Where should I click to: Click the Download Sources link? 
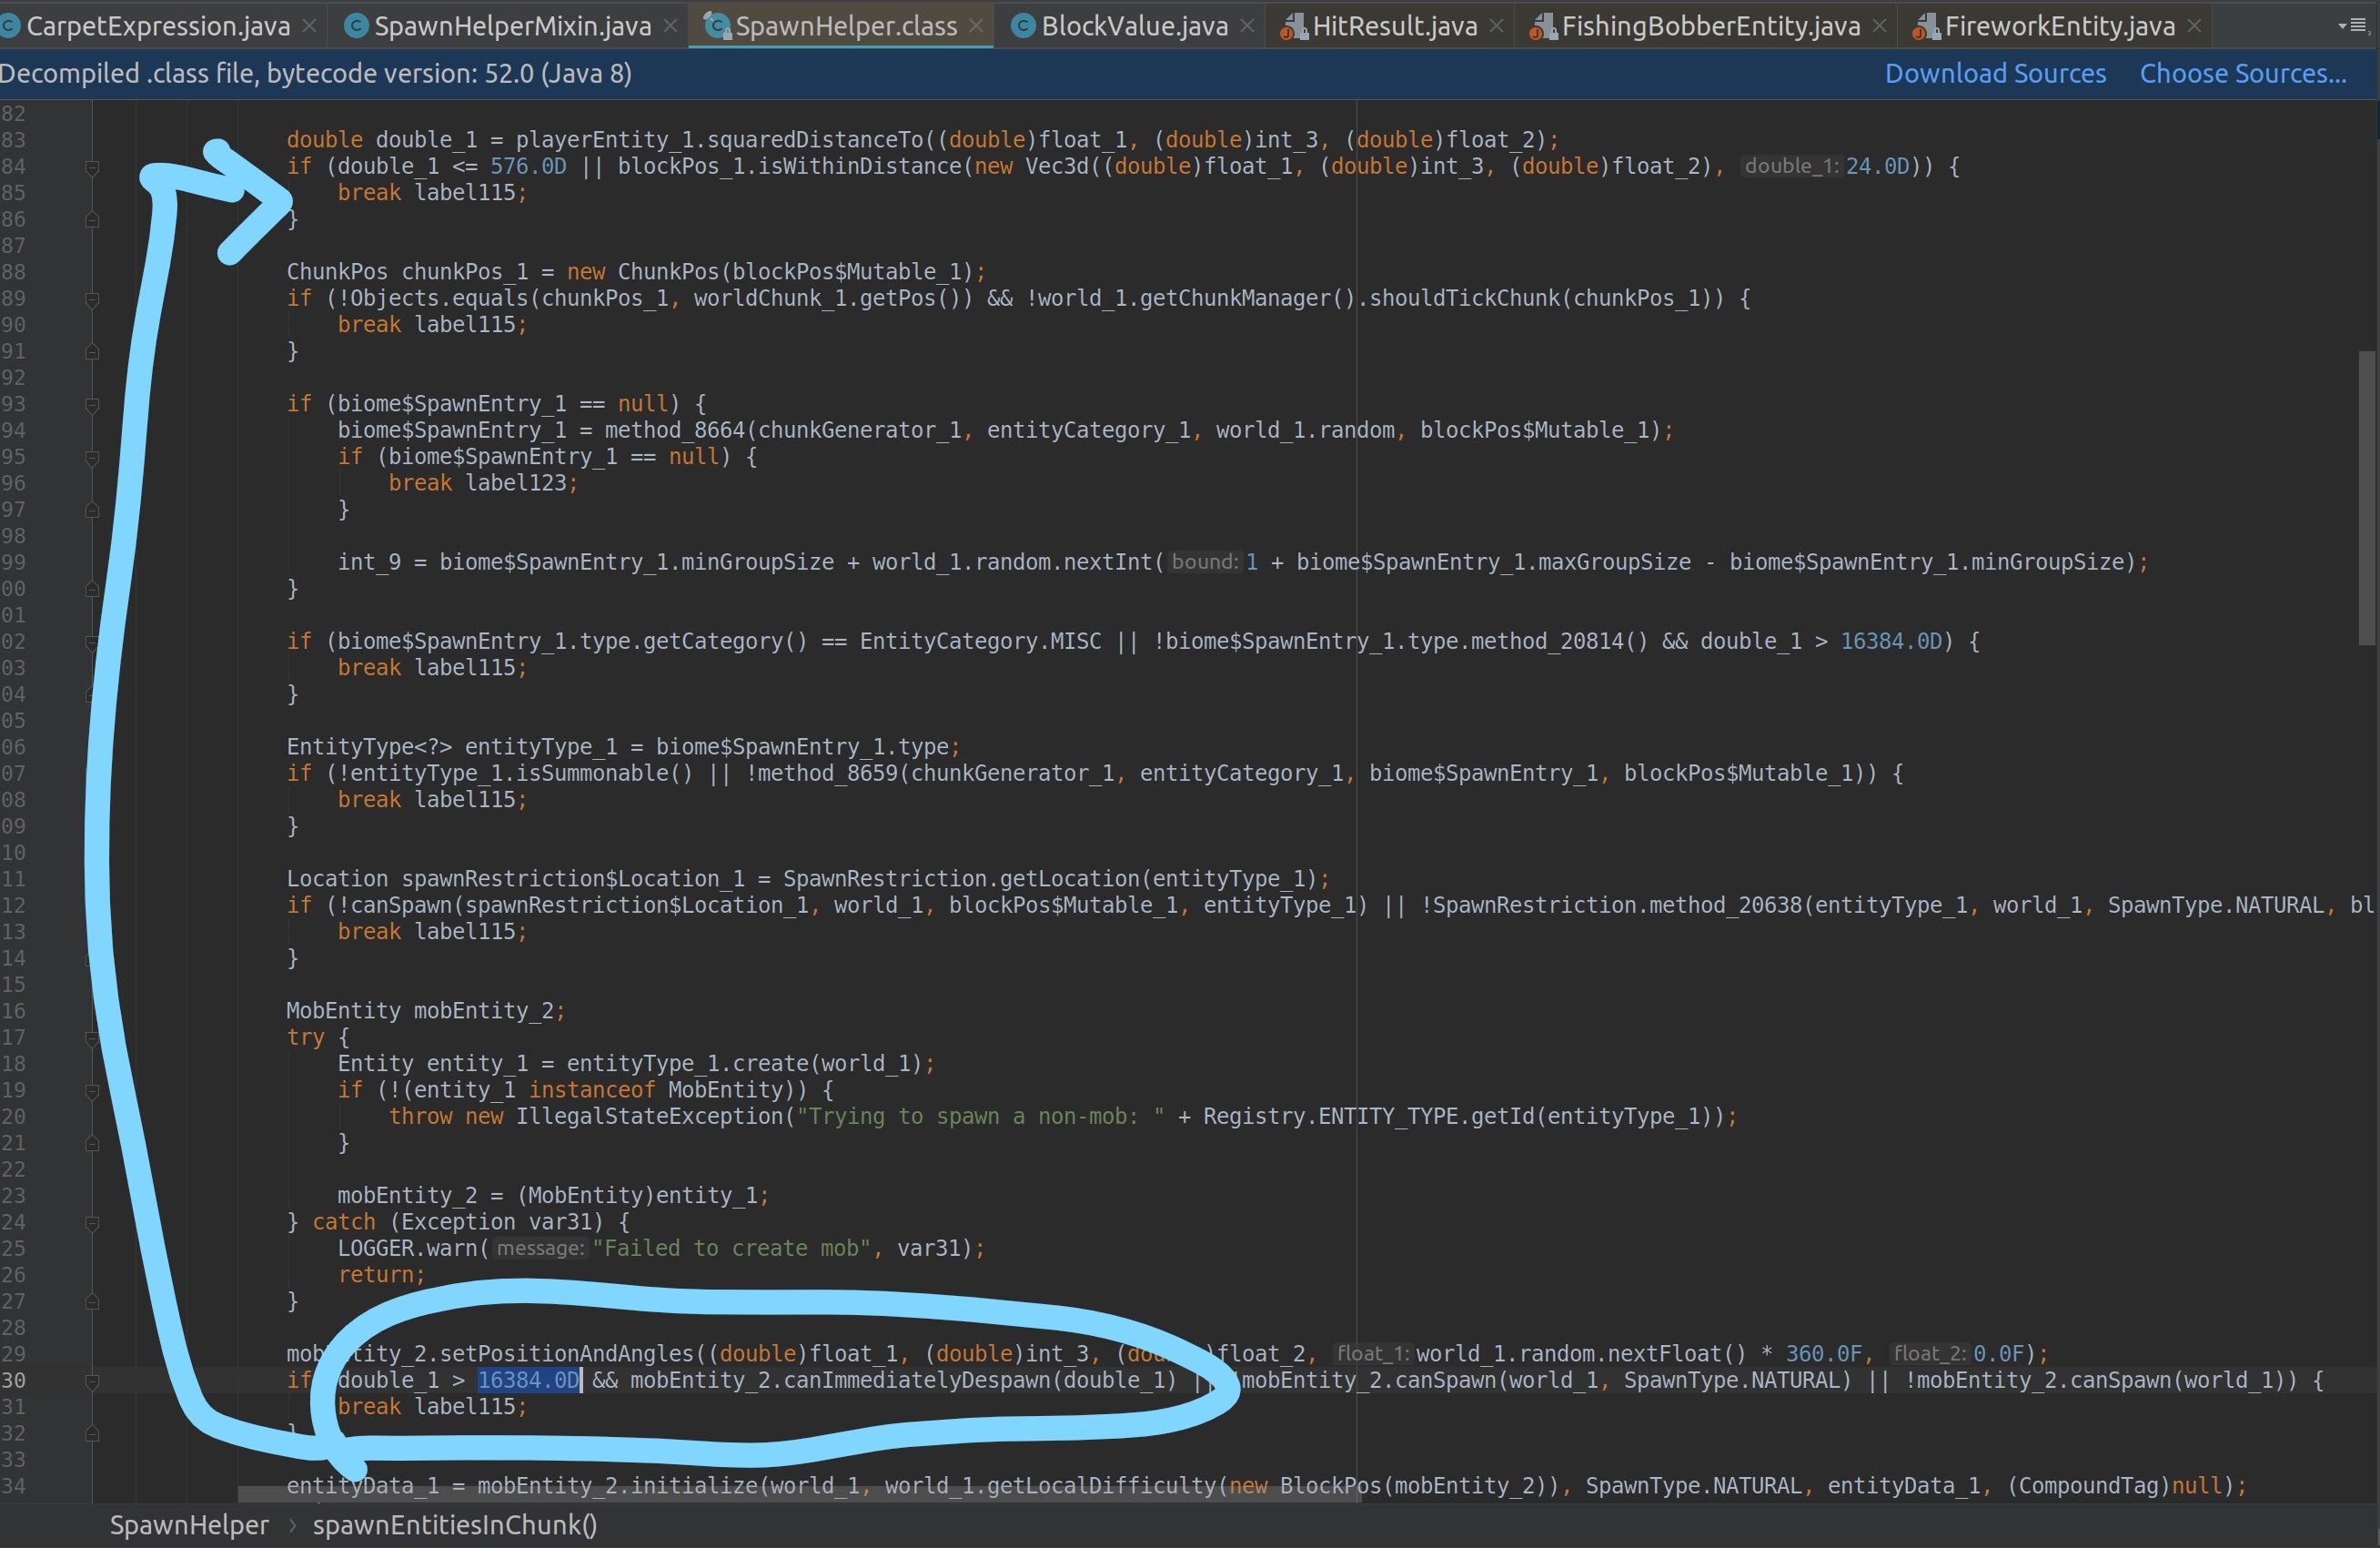tap(1995, 74)
